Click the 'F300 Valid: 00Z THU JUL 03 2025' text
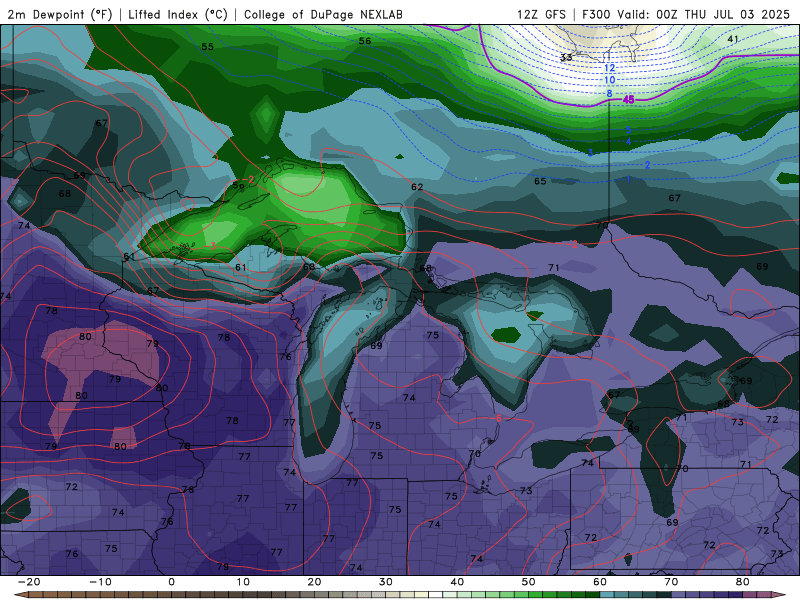The image size is (800, 600). (686, 14)
